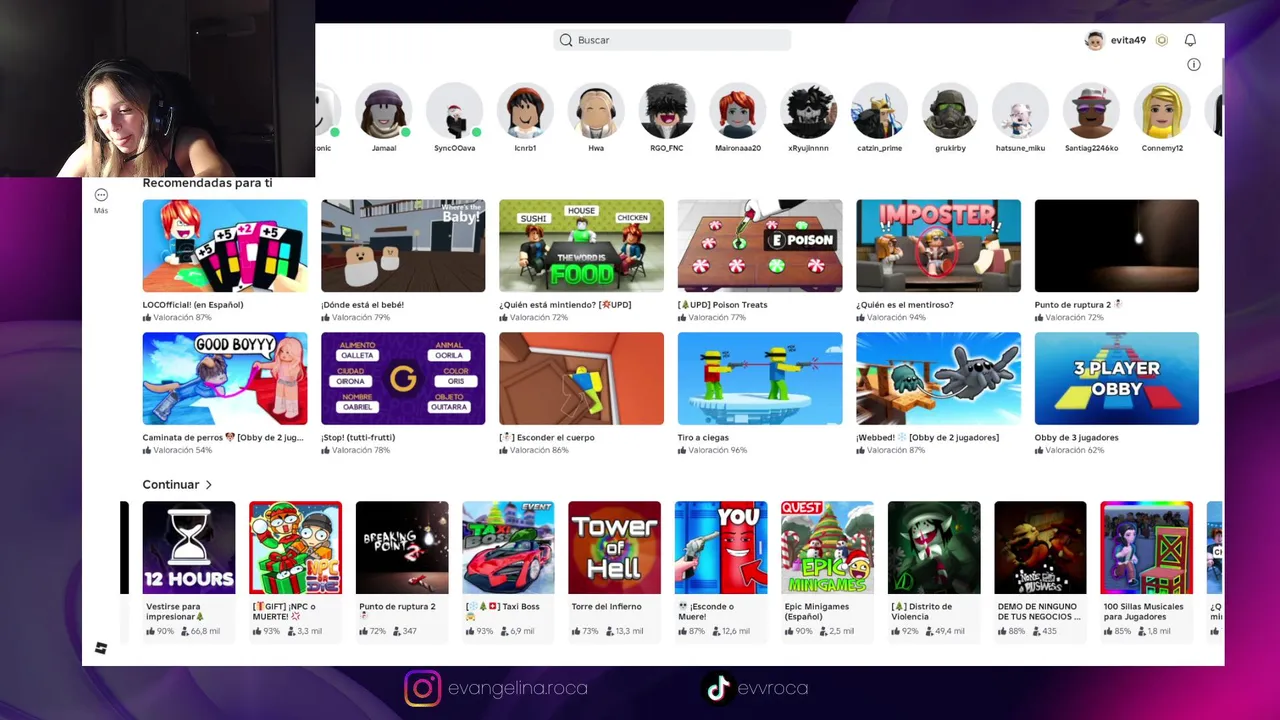
Task: Open friend Maironaaa20's avatar
Action: click(738, 111)
